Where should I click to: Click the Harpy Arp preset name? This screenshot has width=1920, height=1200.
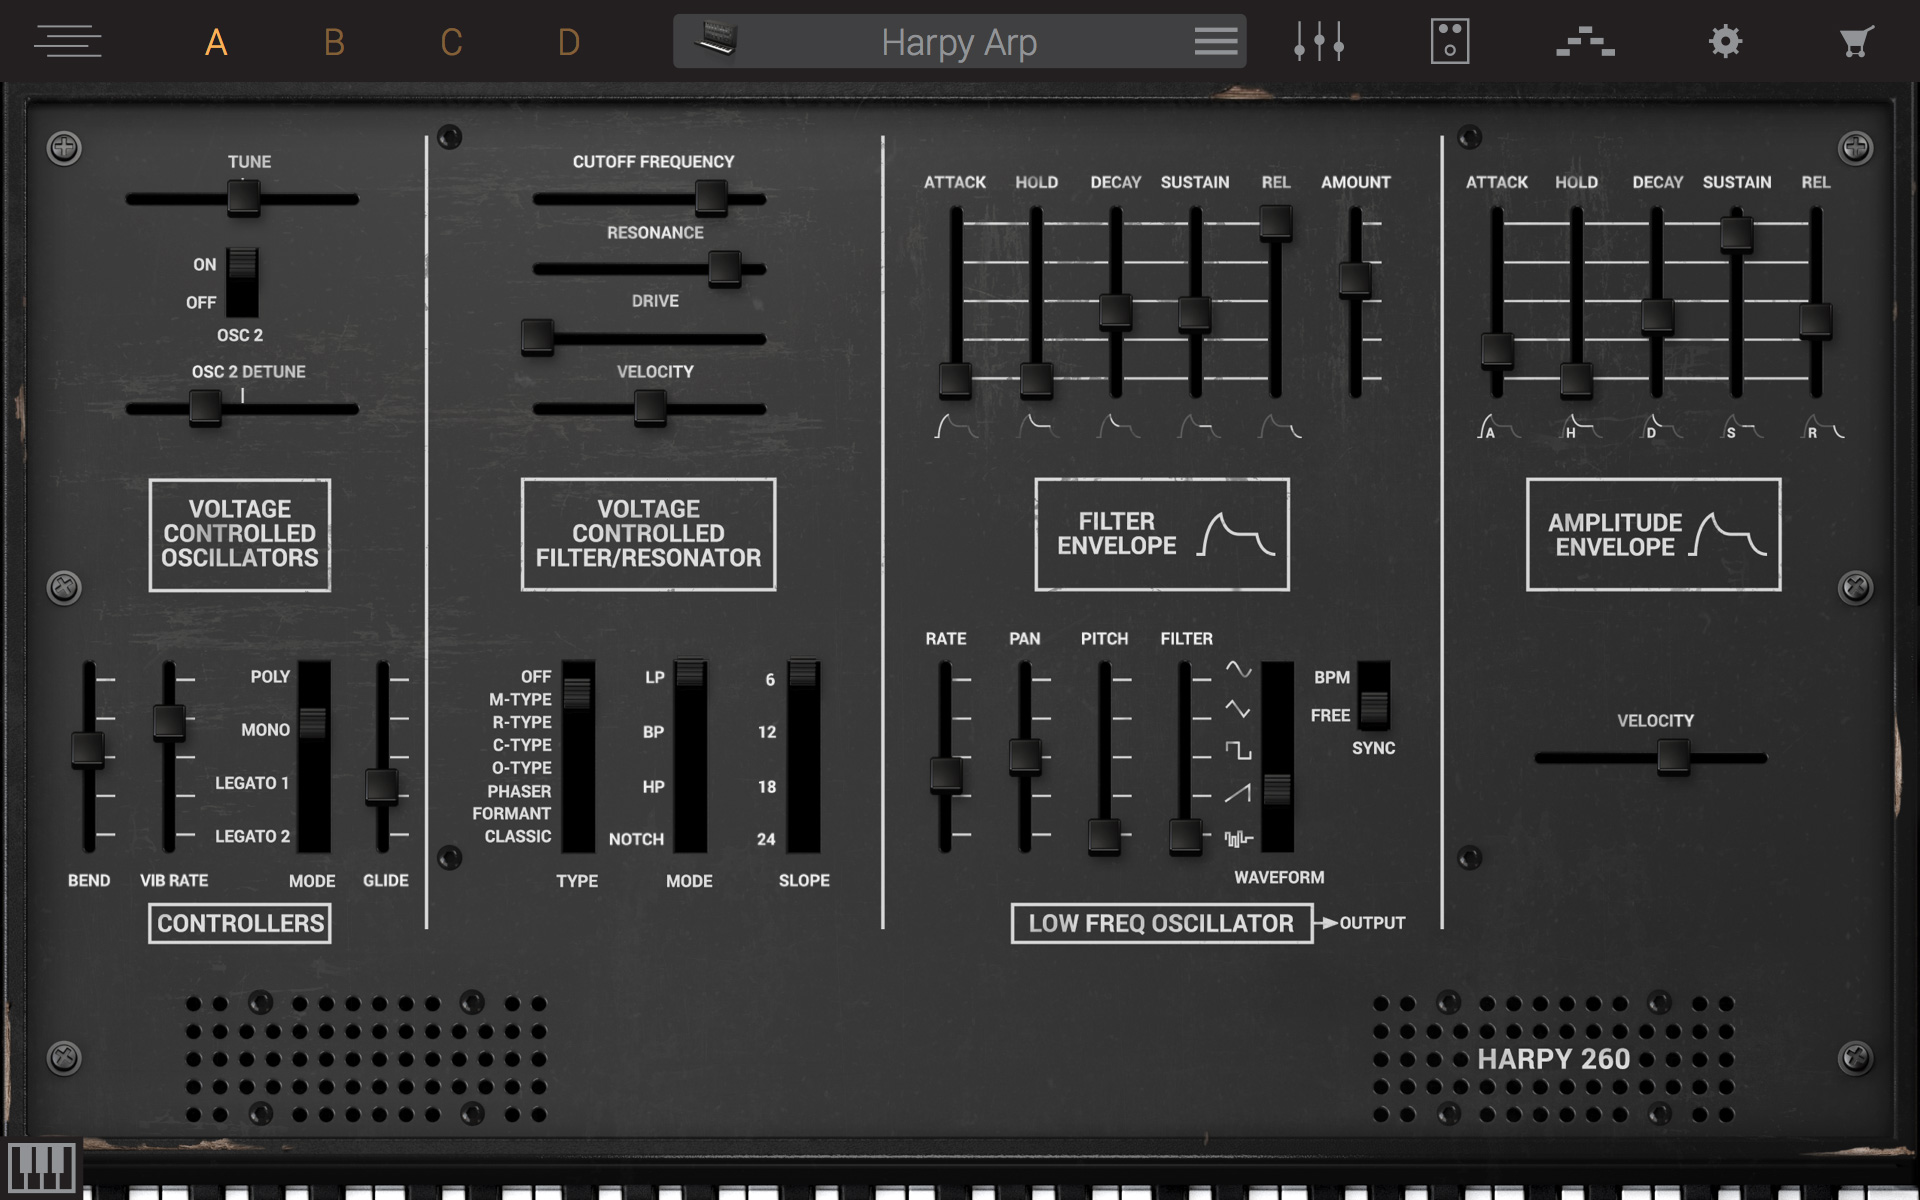point(958,42)
